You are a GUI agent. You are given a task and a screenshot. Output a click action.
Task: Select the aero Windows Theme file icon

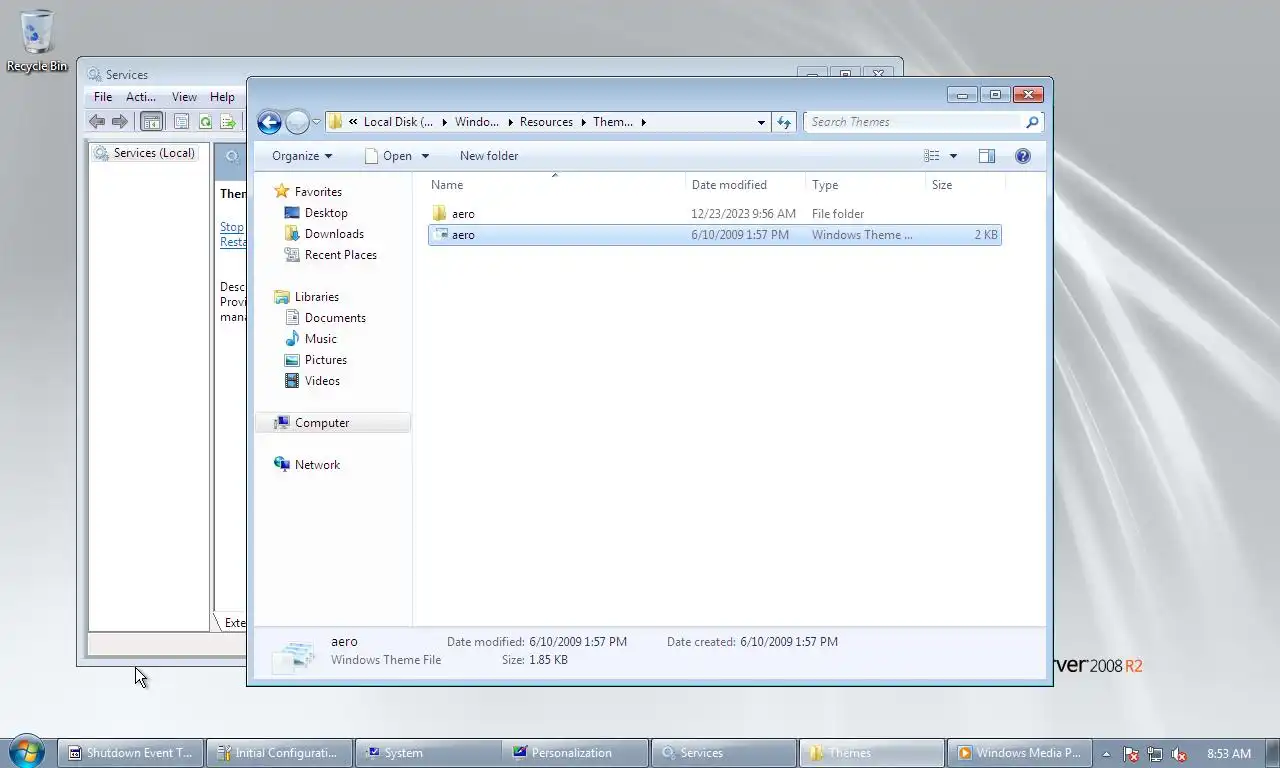[439, 235]
